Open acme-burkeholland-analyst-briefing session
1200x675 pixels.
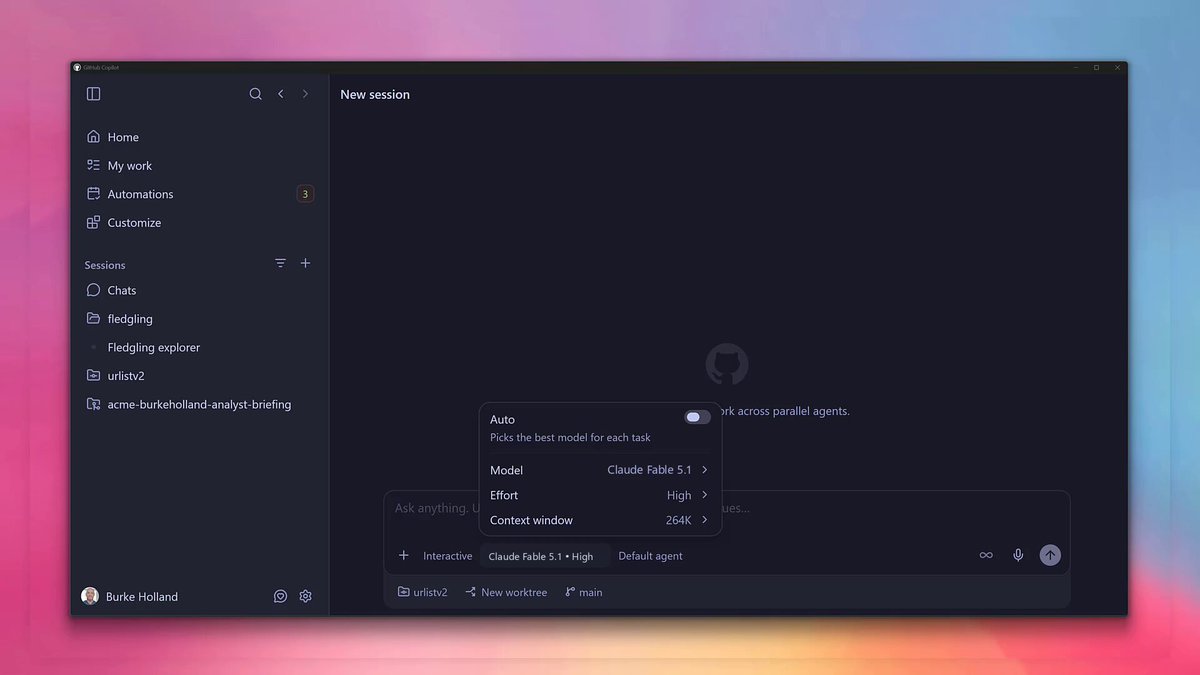[200, 405]
